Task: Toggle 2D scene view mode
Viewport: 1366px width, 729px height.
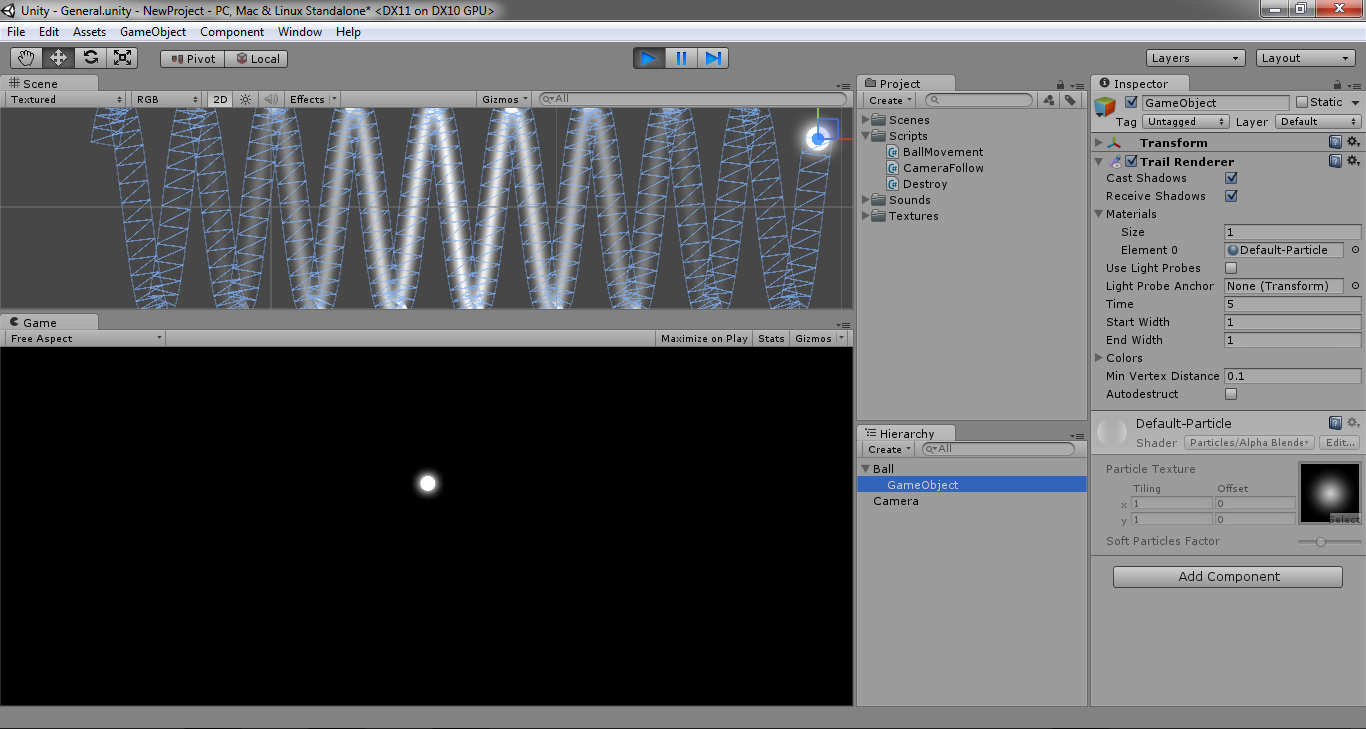Action: tap(220, 99)
